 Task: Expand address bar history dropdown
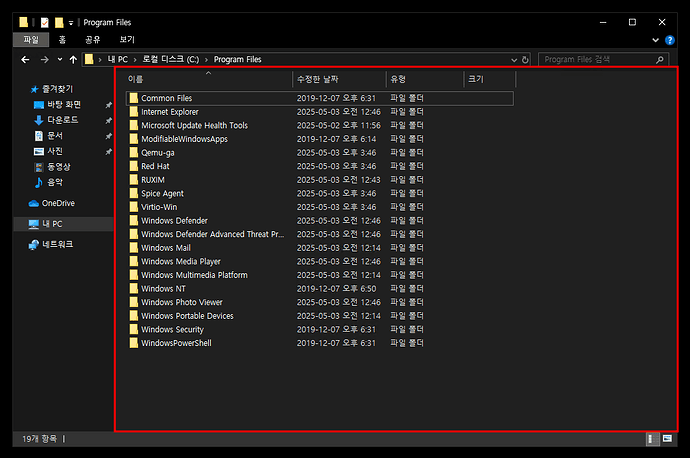point(514,60)
